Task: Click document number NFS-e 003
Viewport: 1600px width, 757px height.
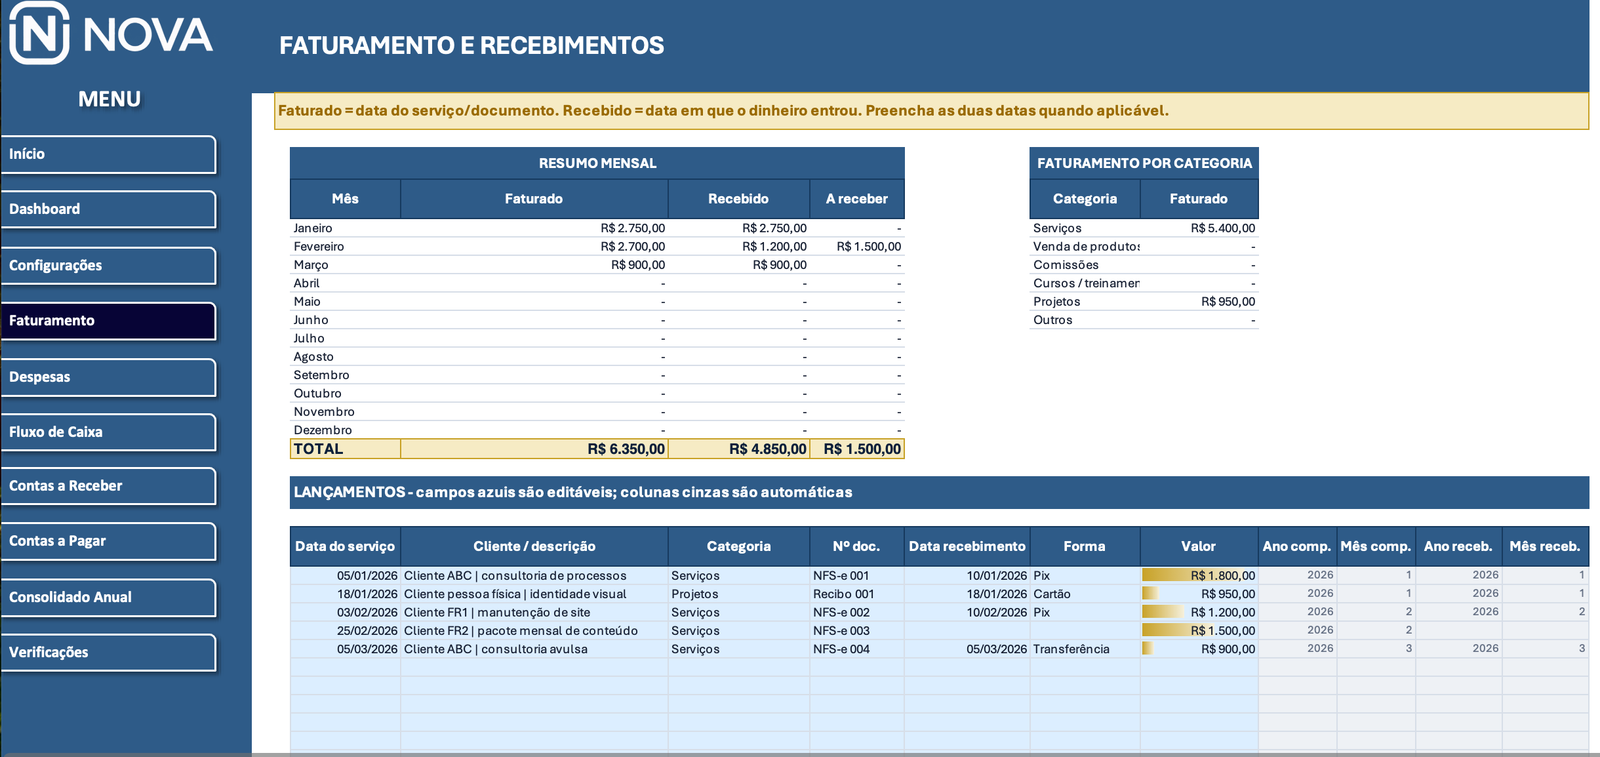Action: [x=856, y=631]
